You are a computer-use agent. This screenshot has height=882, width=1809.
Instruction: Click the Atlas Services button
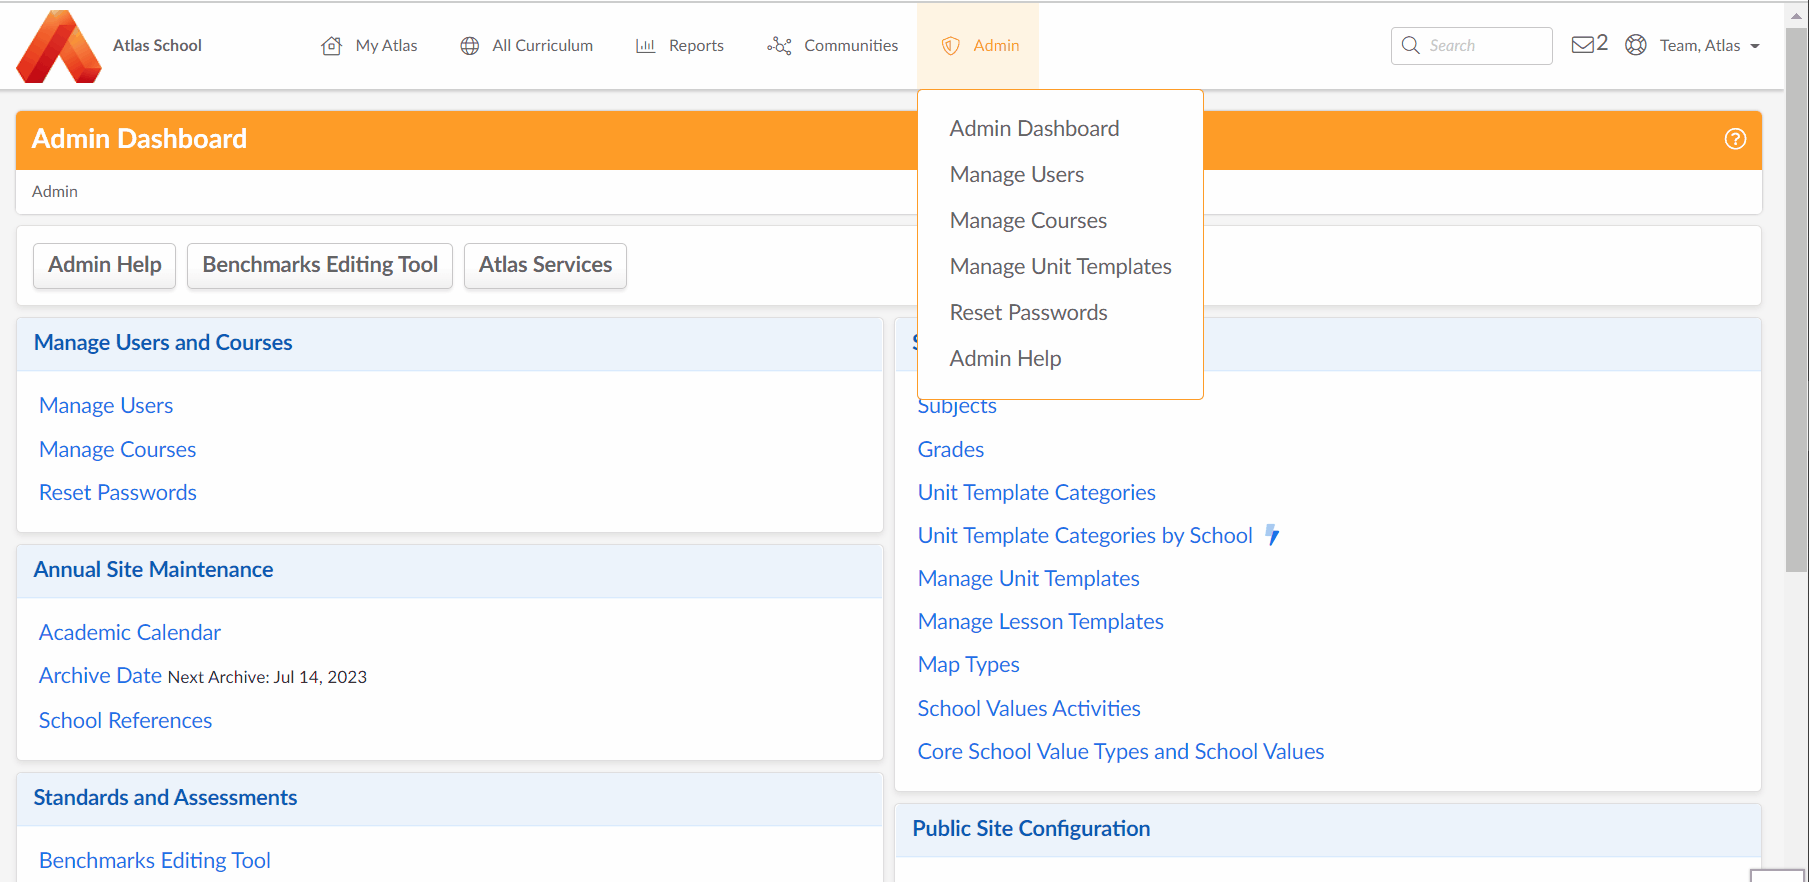[x=545, y=265]
